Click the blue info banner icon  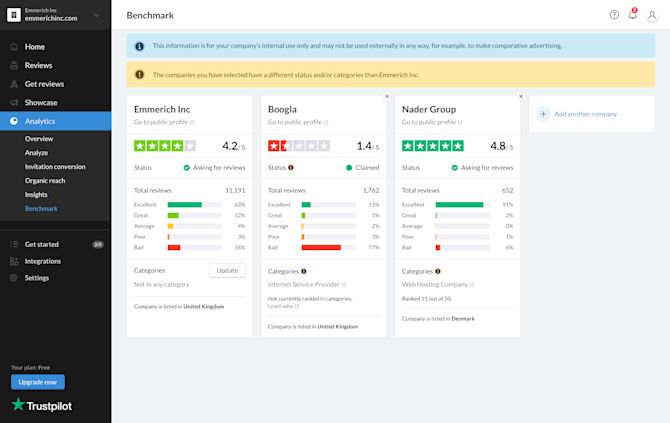[x=139, y=46]
